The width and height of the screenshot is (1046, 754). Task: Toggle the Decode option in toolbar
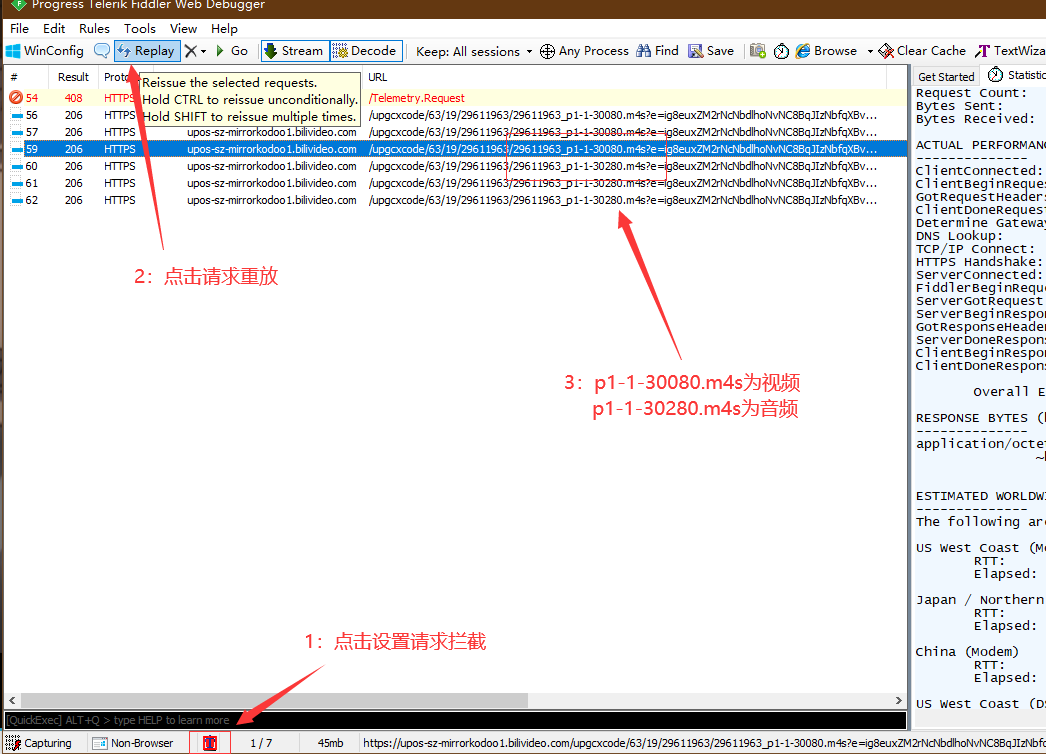pyautogui.click(x=366, y=51)
